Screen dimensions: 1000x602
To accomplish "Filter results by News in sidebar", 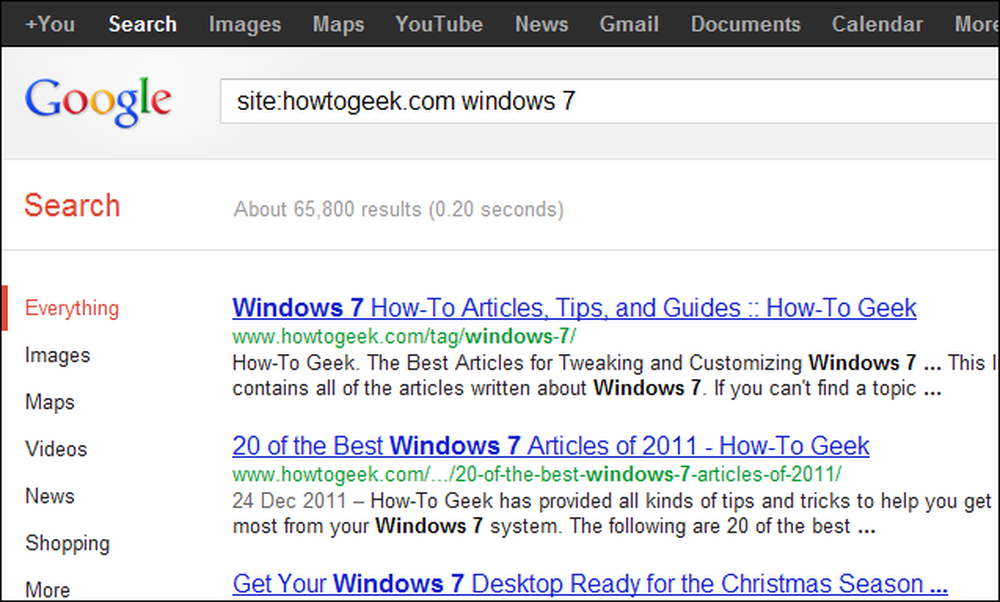I will tap(50, 496).
